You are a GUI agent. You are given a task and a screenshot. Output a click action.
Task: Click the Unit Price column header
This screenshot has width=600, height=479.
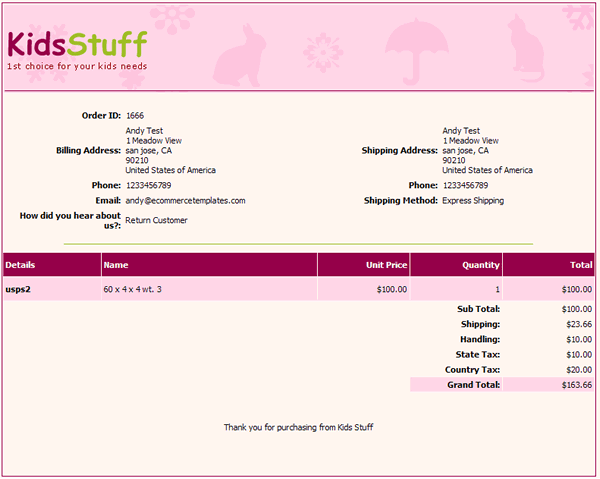[386, 265]
